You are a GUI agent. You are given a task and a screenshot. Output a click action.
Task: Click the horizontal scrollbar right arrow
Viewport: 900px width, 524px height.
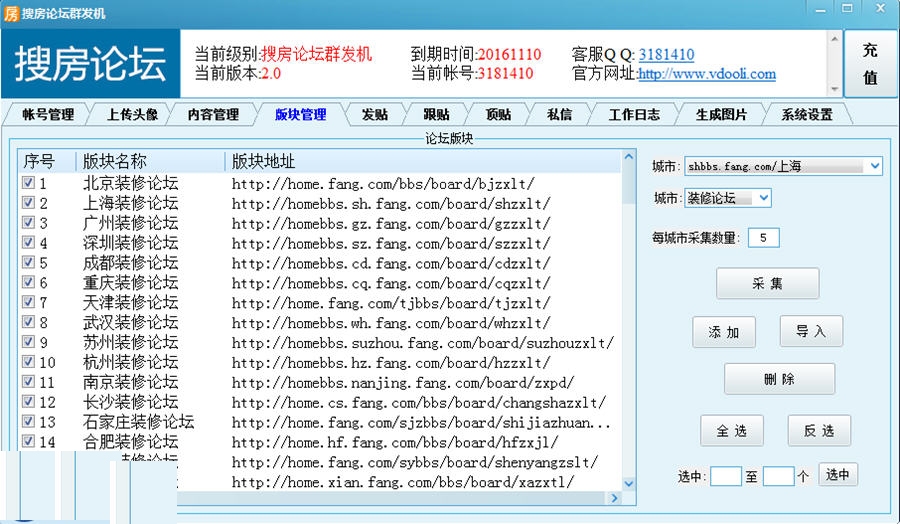tap(615, 498)
